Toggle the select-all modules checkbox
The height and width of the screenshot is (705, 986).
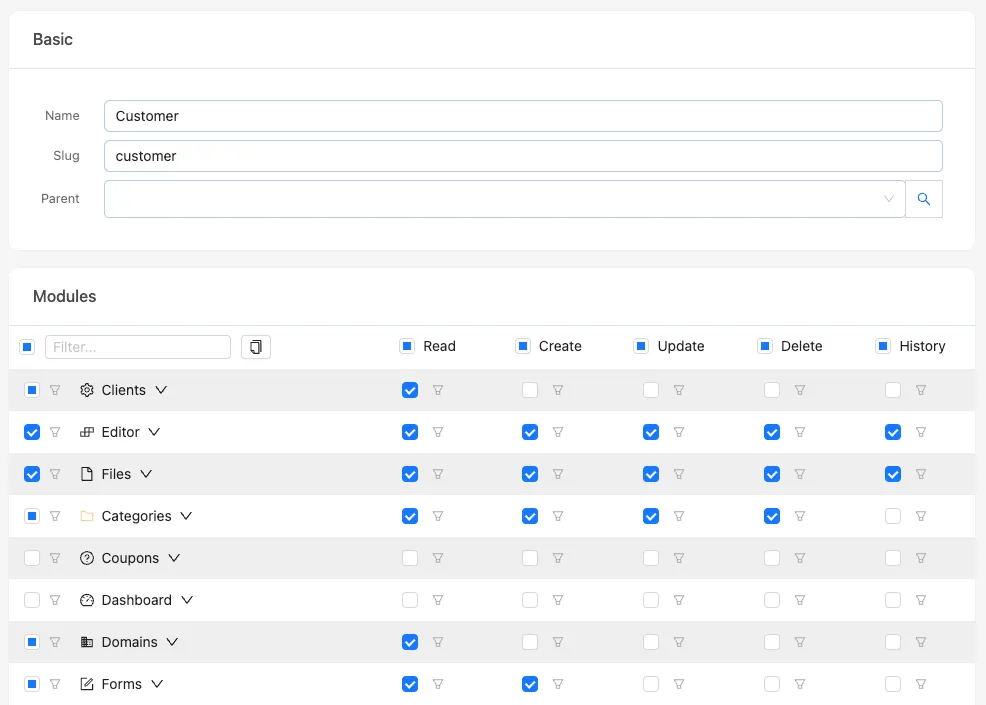click(x=27, y=347)
